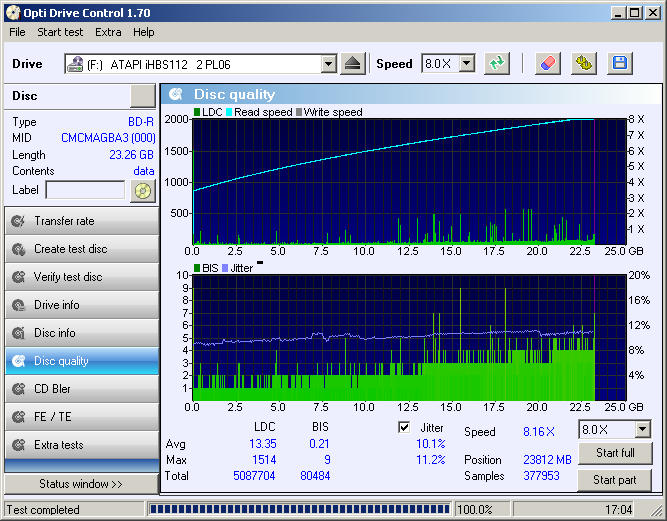Click the Drive info icon

click(x=18, y=305)
